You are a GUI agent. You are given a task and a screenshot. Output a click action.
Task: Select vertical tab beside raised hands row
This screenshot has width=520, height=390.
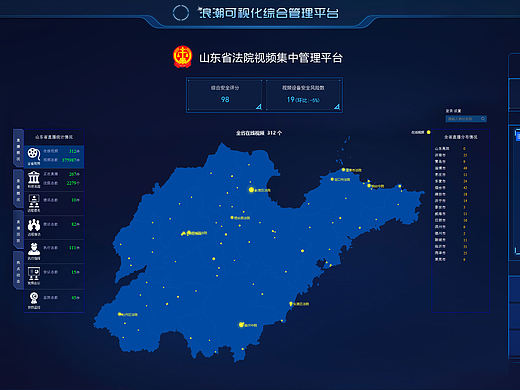(18, 229)
